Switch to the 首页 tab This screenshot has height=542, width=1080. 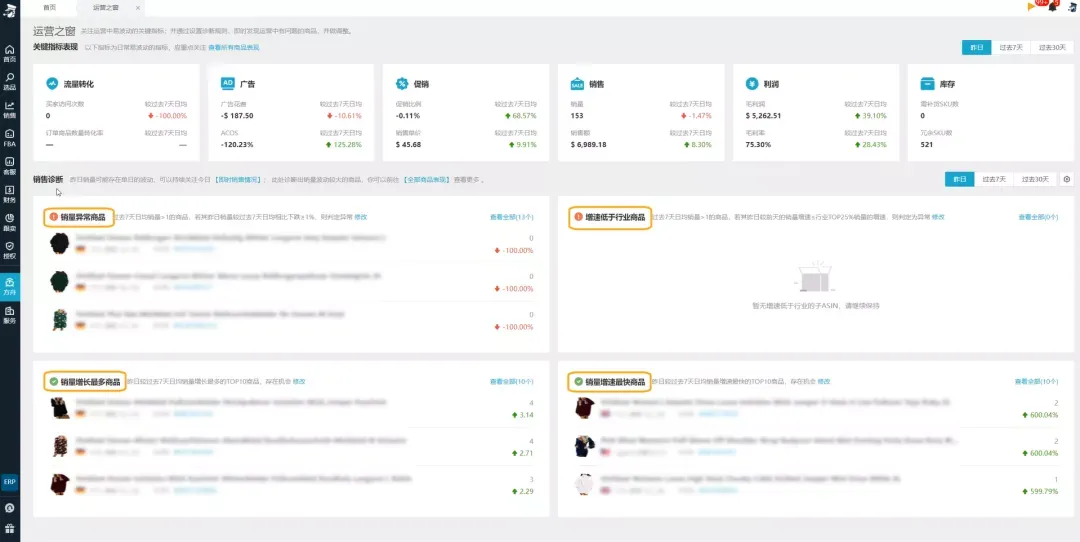point(50,8)
